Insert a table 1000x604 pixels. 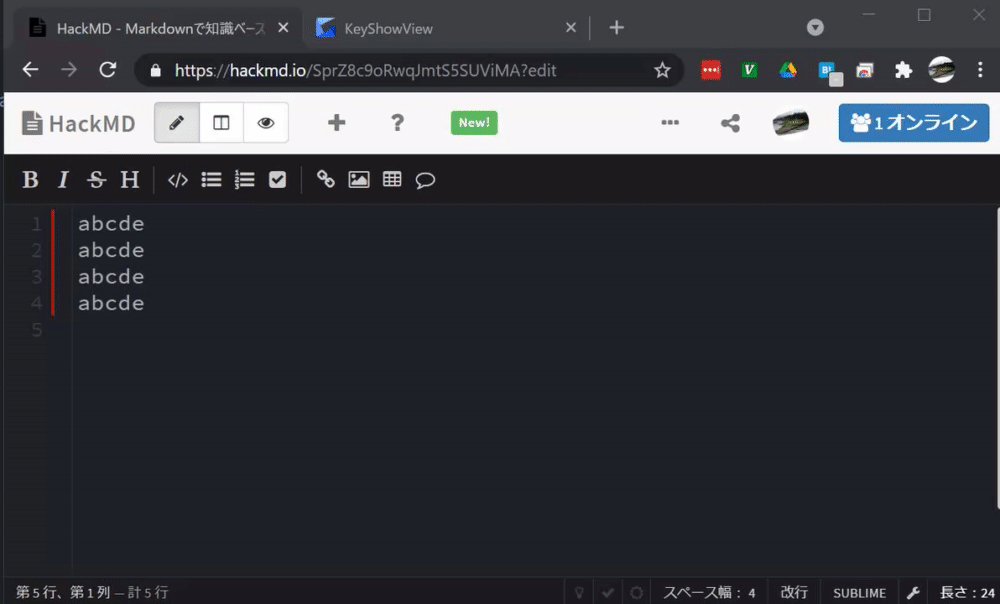pos(391,180)
